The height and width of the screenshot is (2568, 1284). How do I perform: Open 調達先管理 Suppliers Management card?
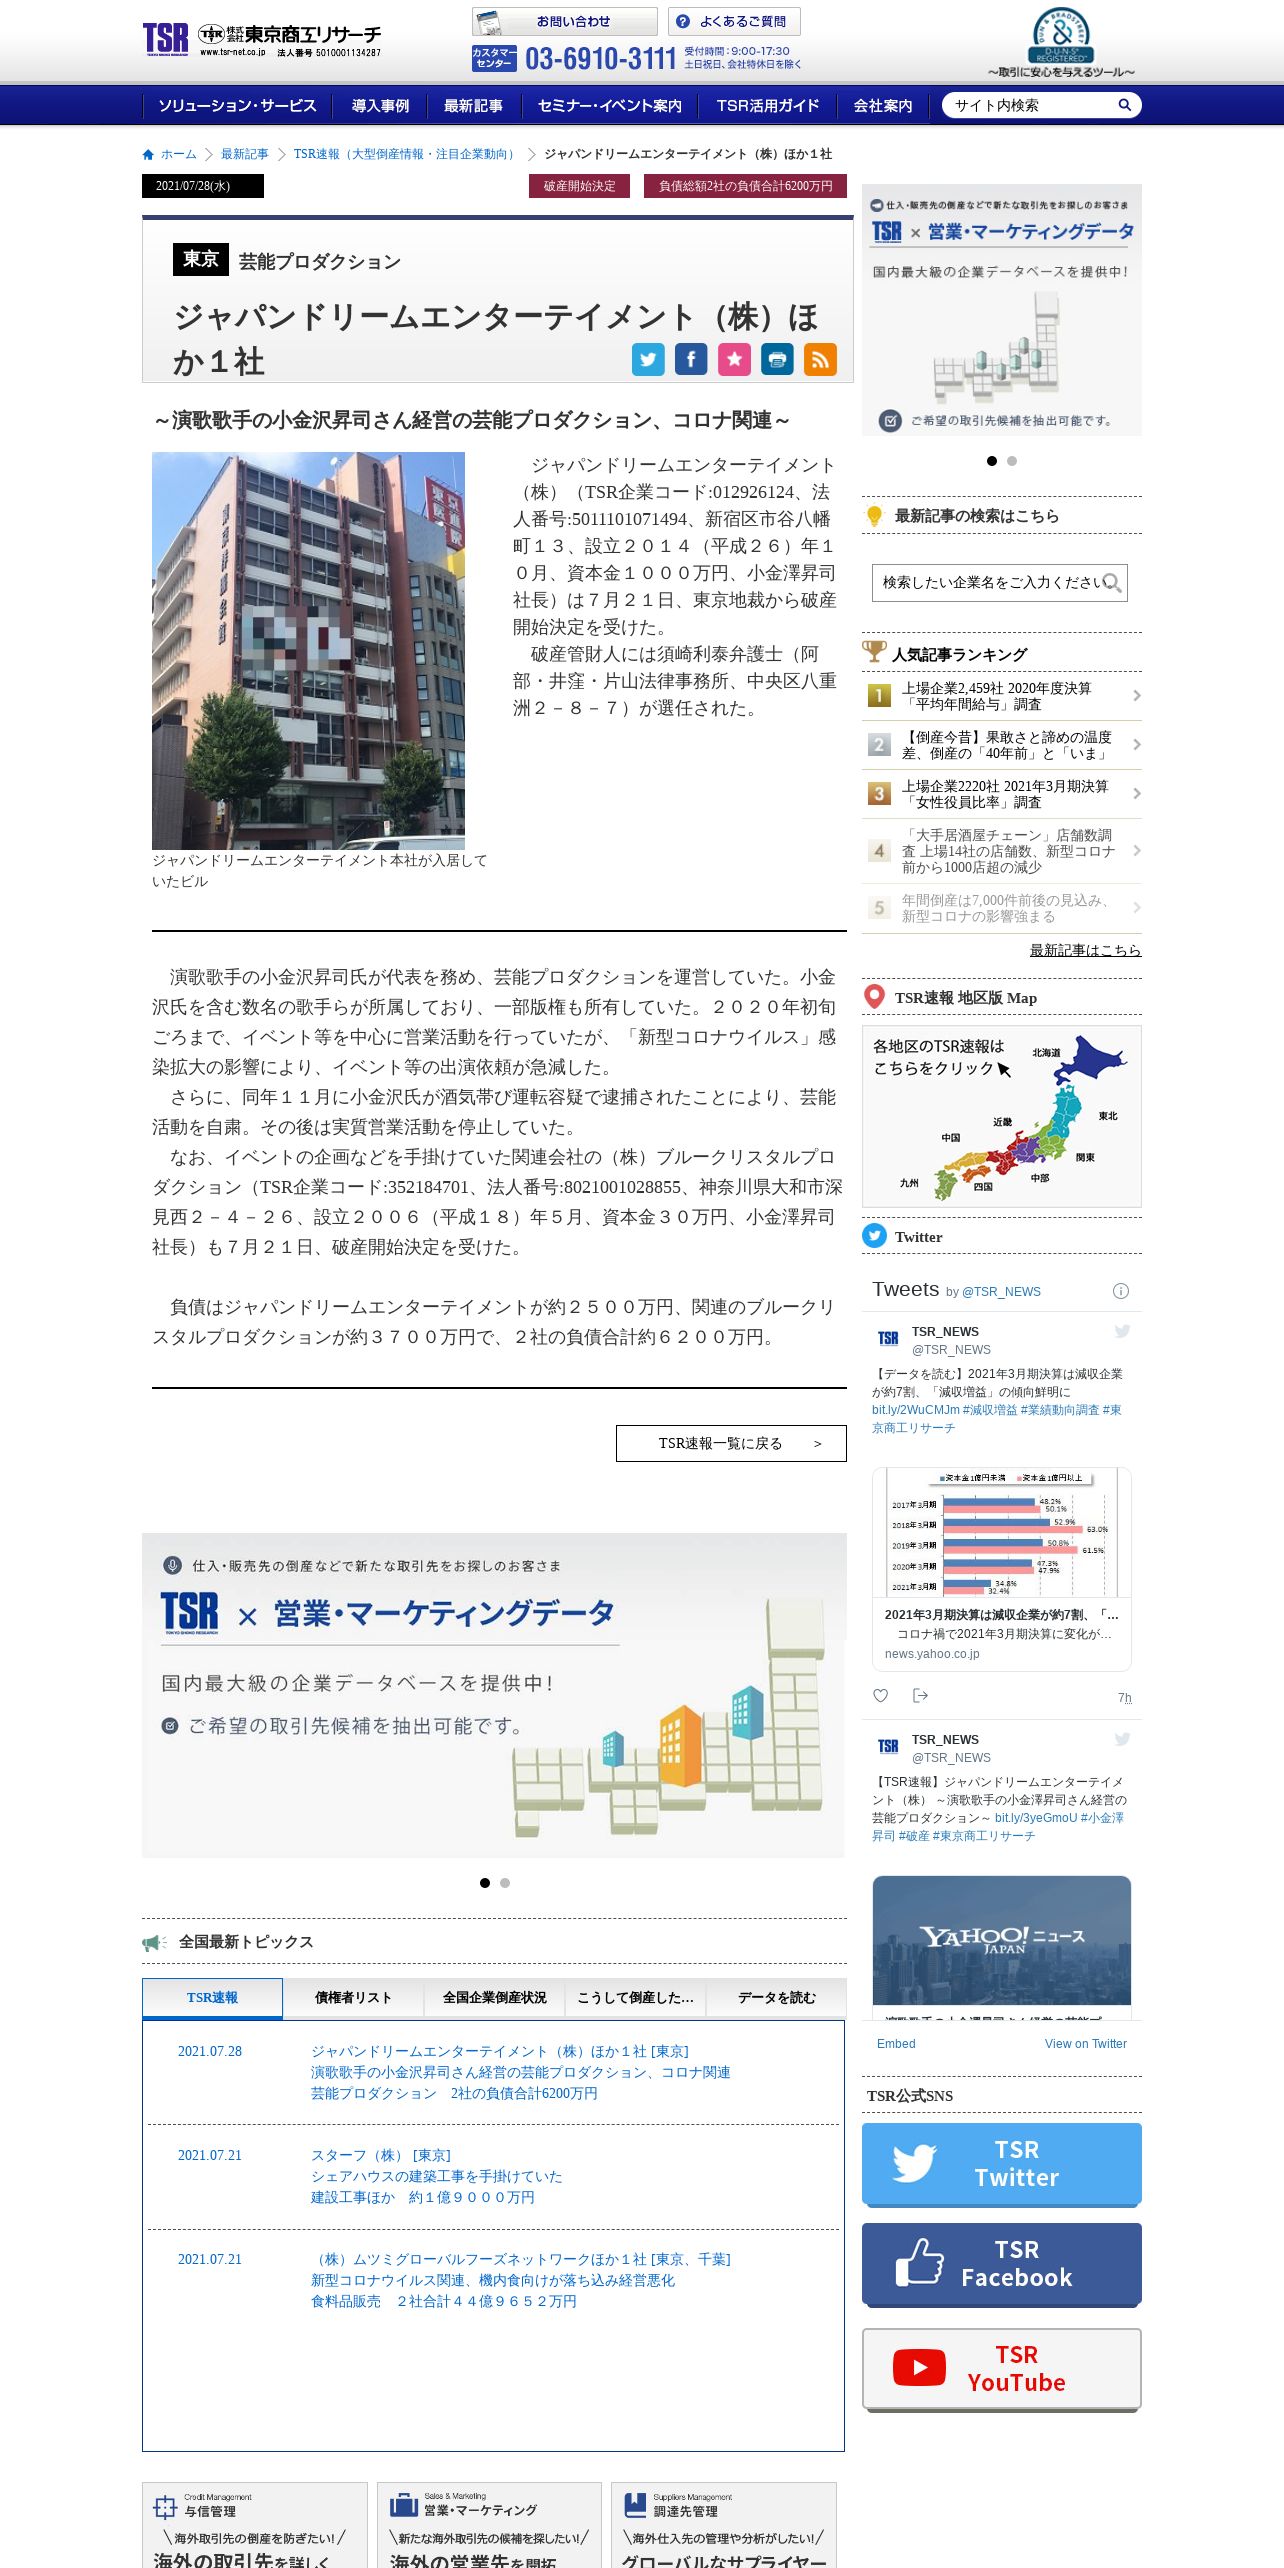(724, 2525)
